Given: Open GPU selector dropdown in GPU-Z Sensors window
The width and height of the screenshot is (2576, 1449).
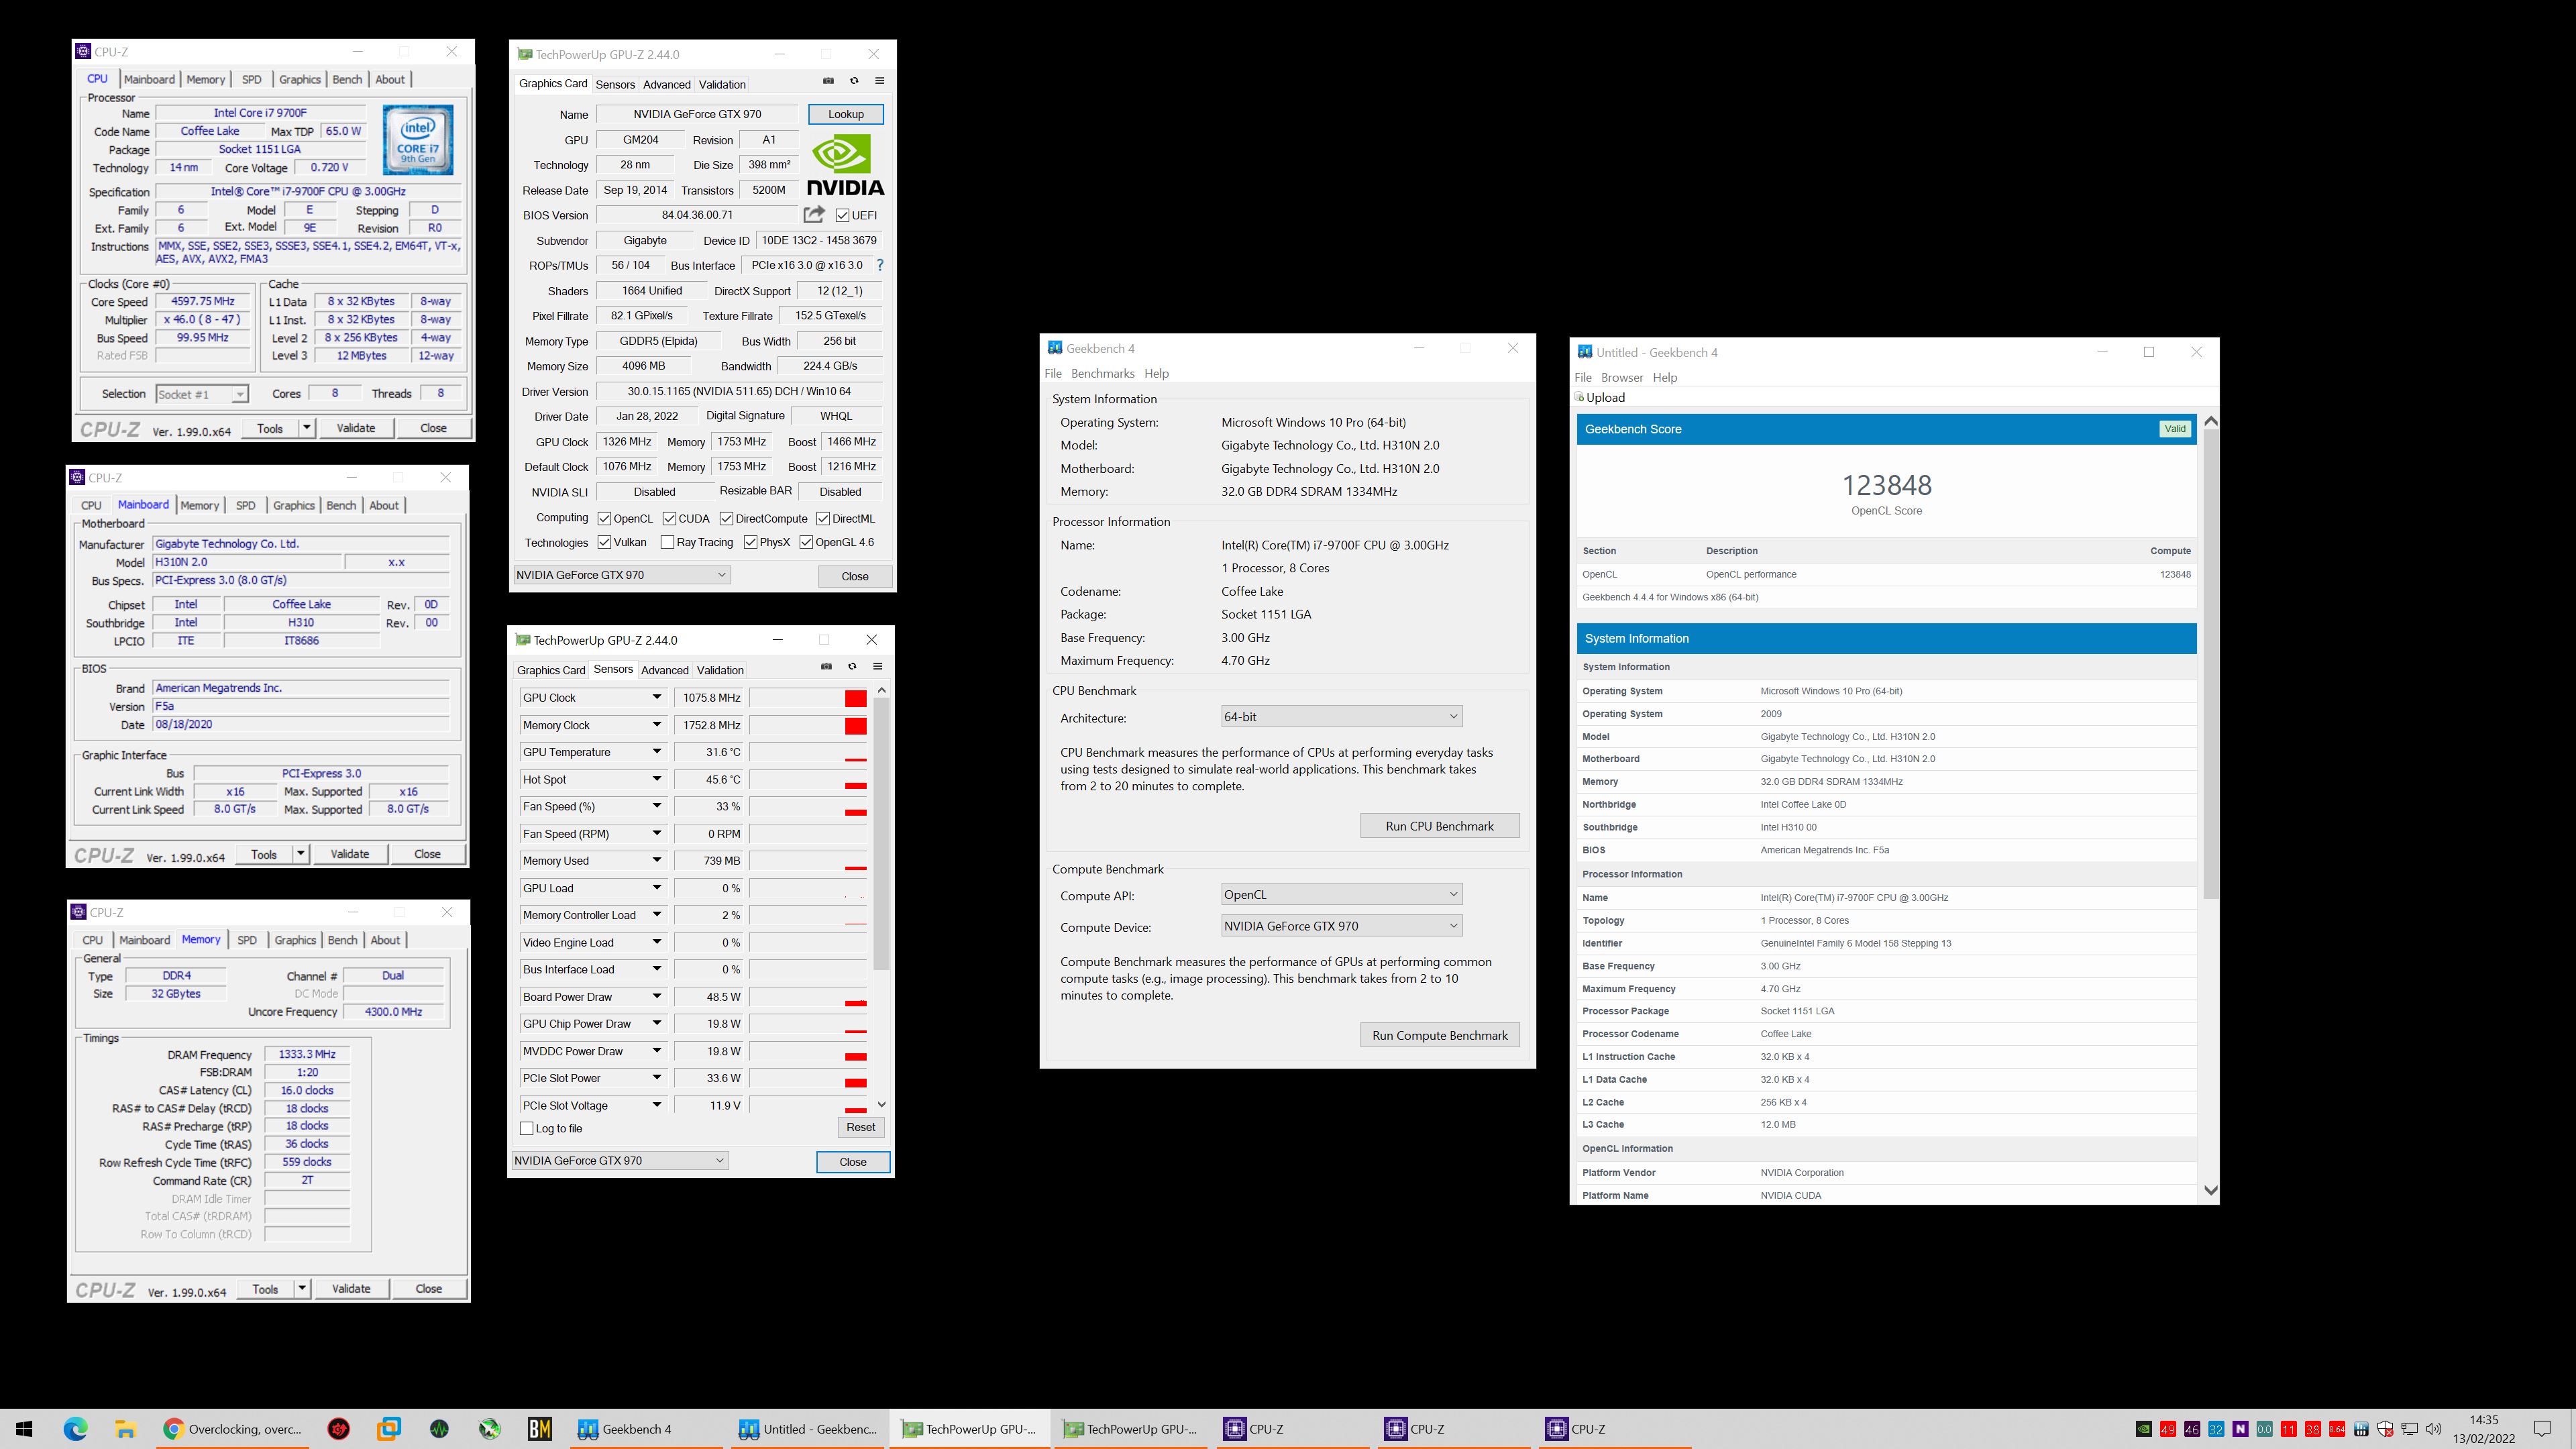Looking at the screenshot, I should pyautogui.click(x=620, y=1160).
